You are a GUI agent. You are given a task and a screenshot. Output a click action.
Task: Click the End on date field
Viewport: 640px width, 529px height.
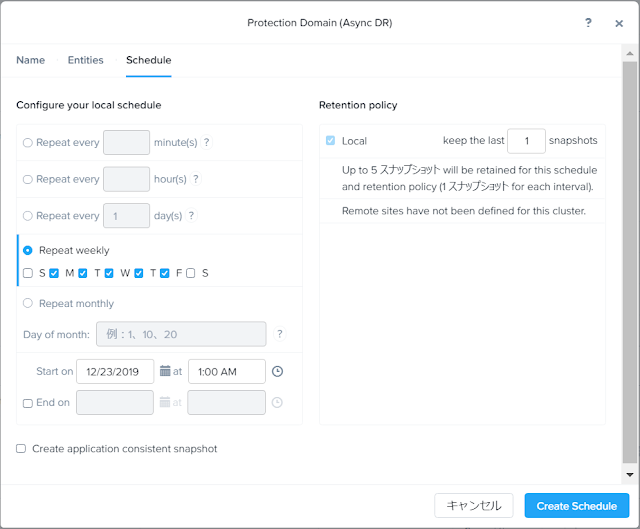pos(115,402)
